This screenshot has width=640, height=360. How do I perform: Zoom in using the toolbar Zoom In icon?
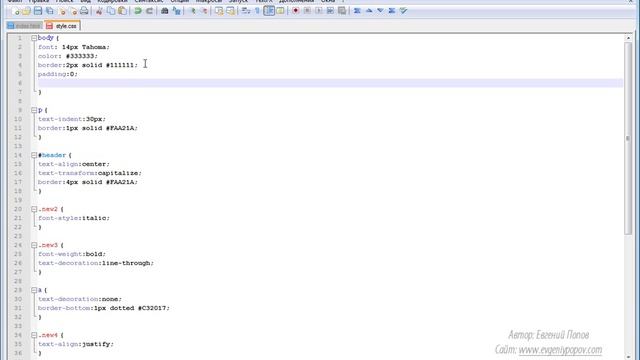(192, 11)
